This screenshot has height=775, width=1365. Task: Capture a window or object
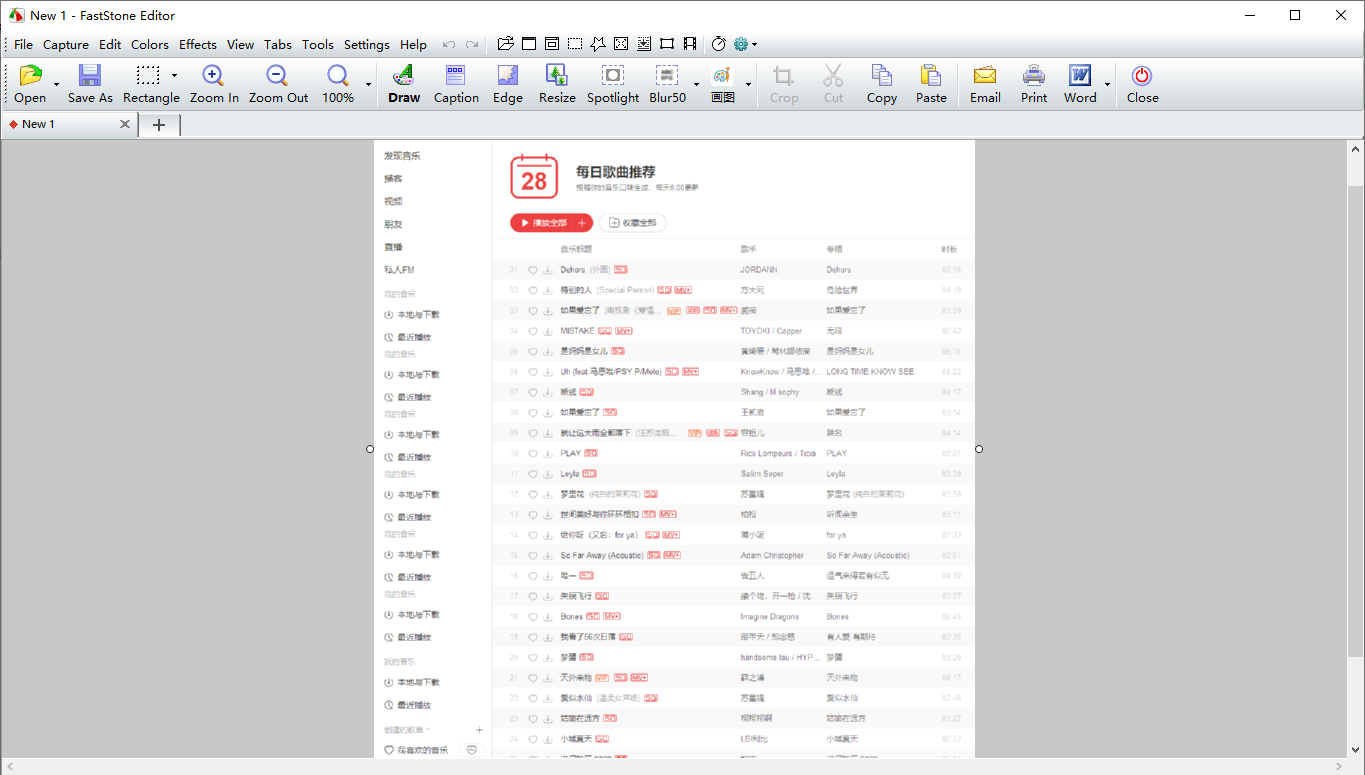pos(551,44)
